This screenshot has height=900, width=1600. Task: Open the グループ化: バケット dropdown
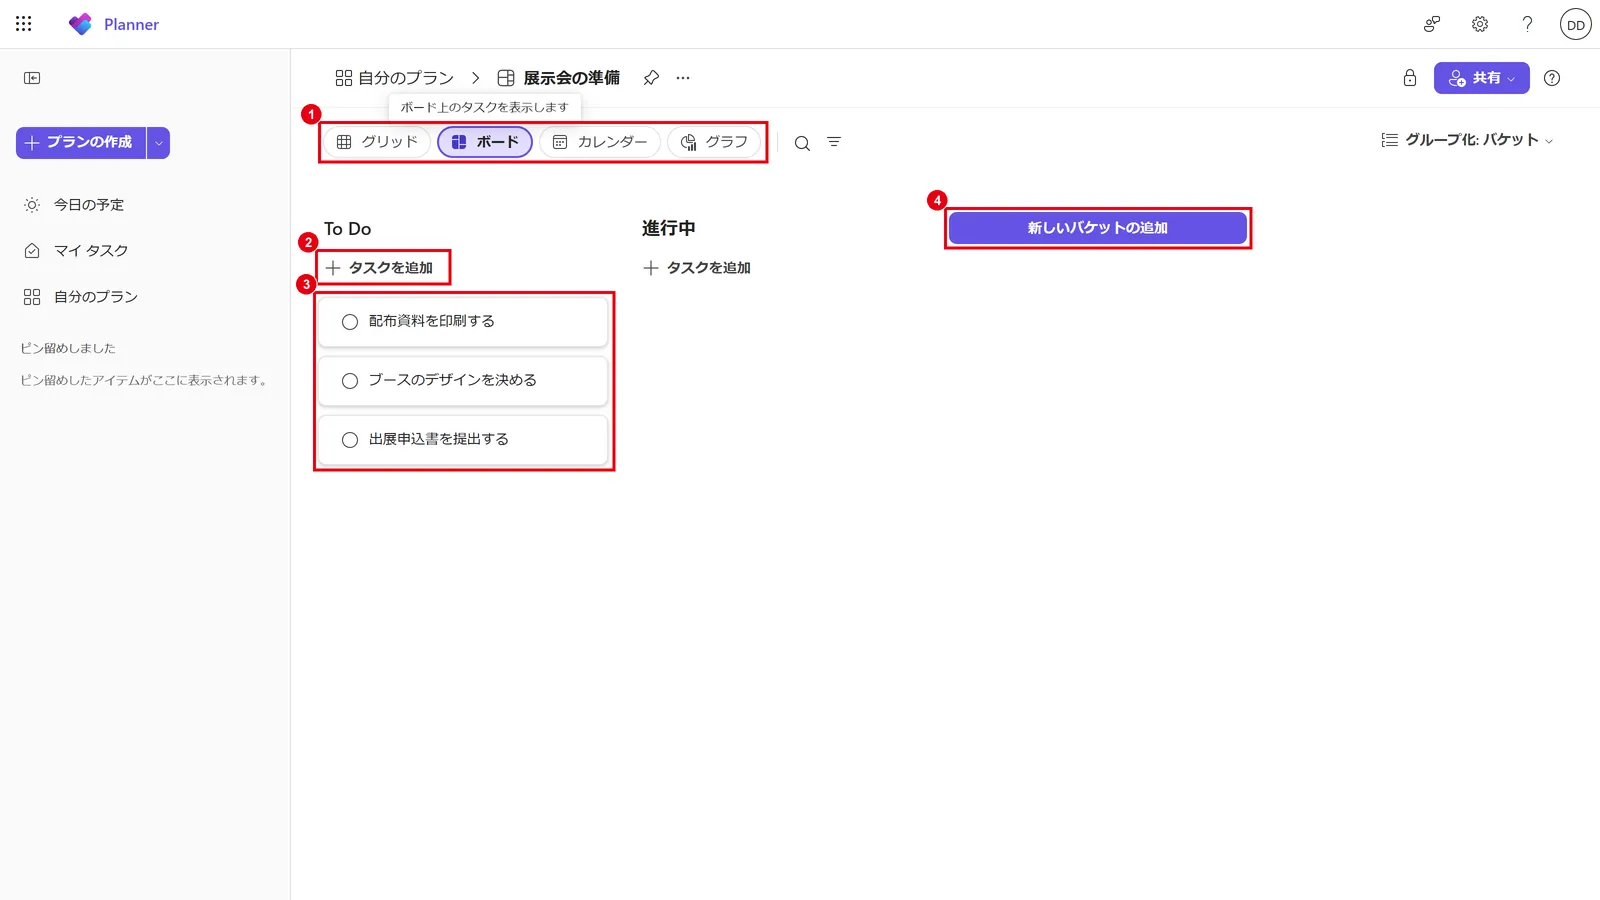1467,140
